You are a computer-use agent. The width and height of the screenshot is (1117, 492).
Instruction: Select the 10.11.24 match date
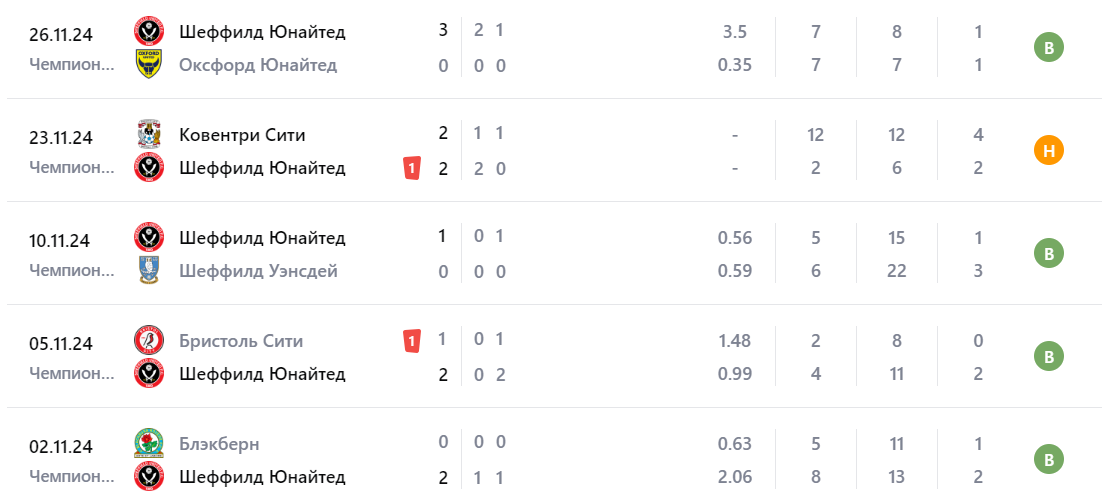pos(61,240)
